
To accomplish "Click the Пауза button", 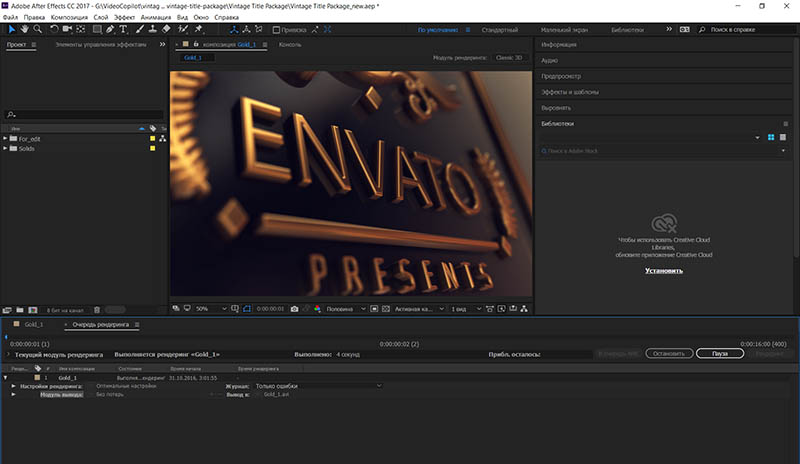I will [720, 353].
